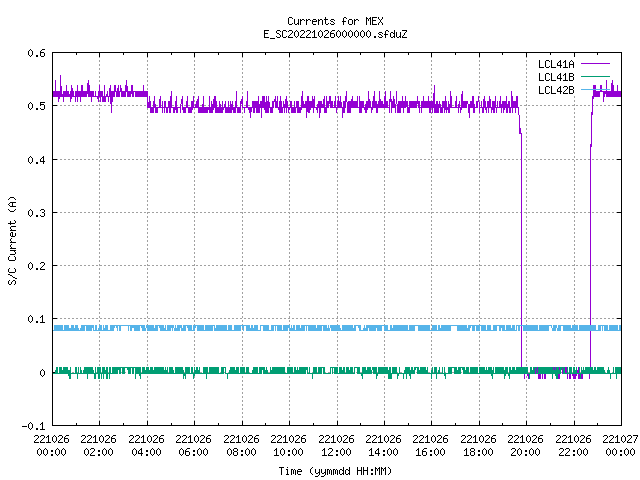
Task: Click the LCL41B legend label
Action: click(556, 77)
